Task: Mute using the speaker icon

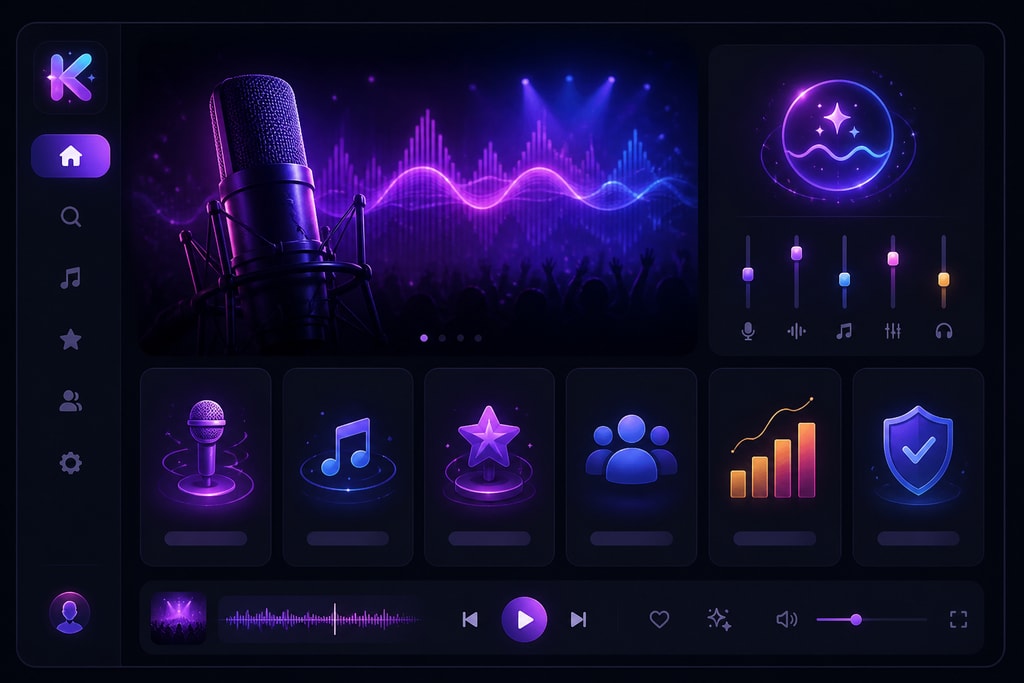Action: [x=786, y=619]
